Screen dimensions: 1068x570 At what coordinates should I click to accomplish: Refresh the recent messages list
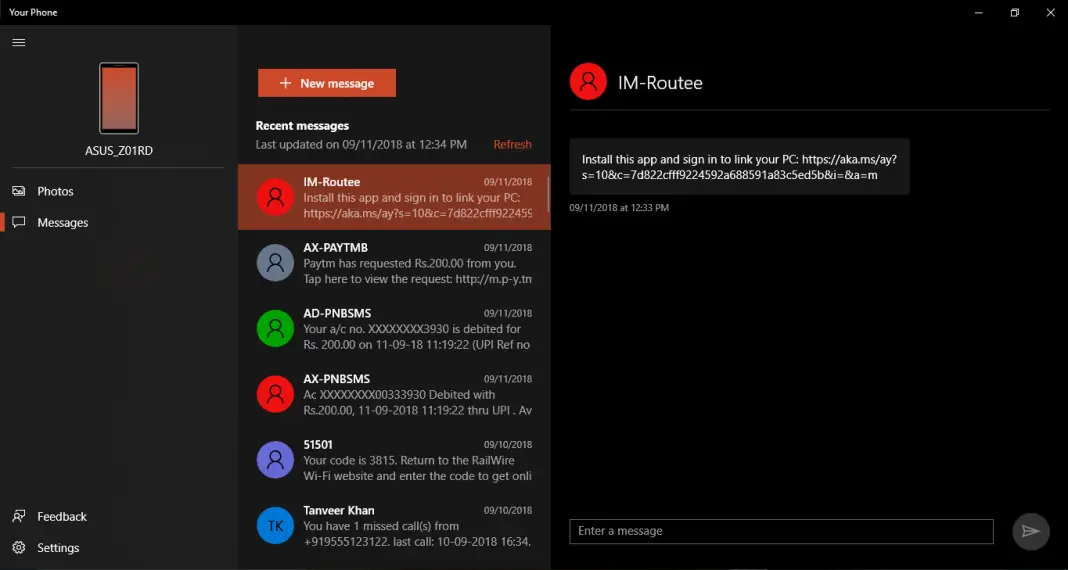[x=512, y=144]
